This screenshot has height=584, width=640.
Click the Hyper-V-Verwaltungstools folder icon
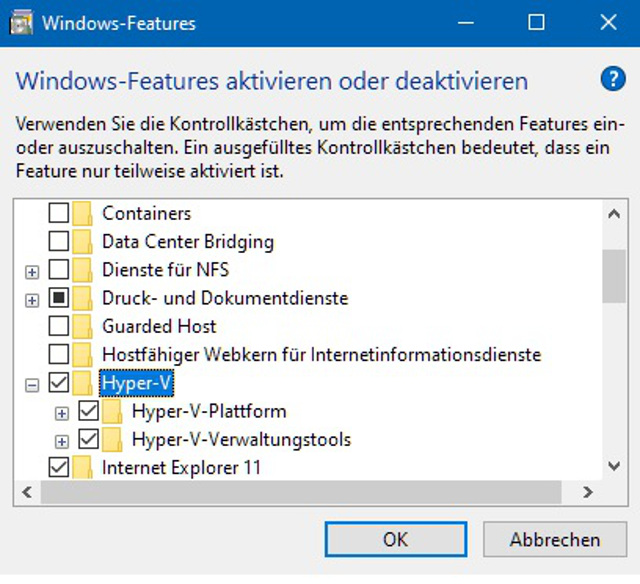pyautogui.click(x=112, y=439)
